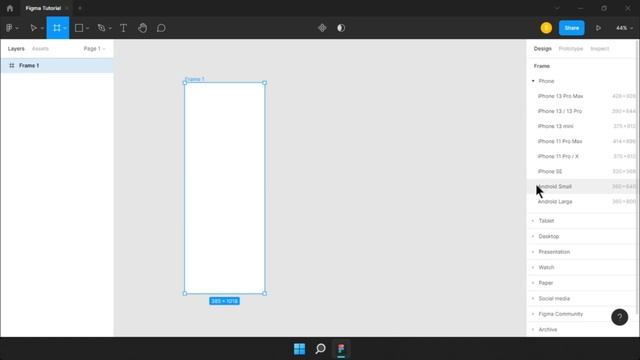Open the help question mark button
Image resolution: width=640 pixels, height=360 pixels.
620,317
